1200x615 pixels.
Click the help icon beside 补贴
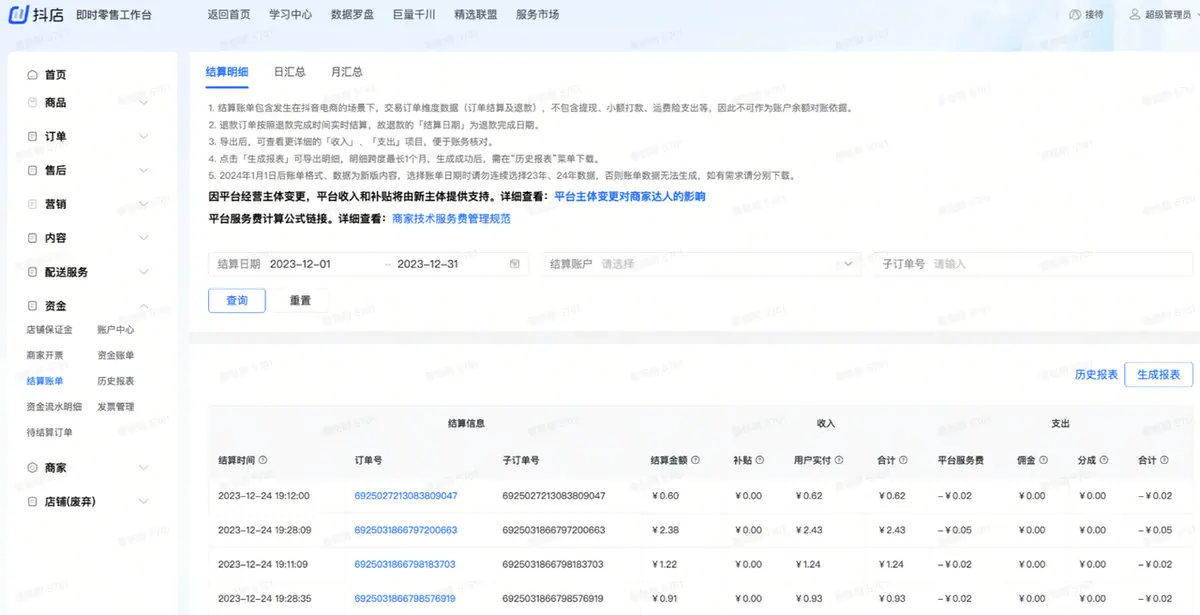(x=760, y=460)
